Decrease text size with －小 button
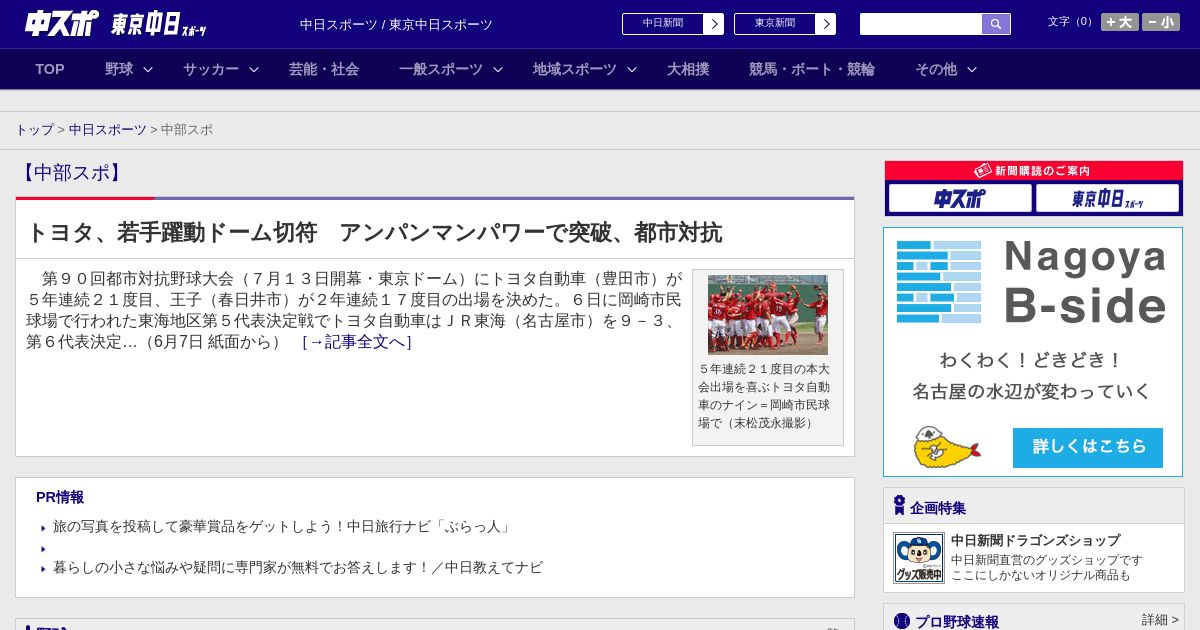 point(1161,22)
